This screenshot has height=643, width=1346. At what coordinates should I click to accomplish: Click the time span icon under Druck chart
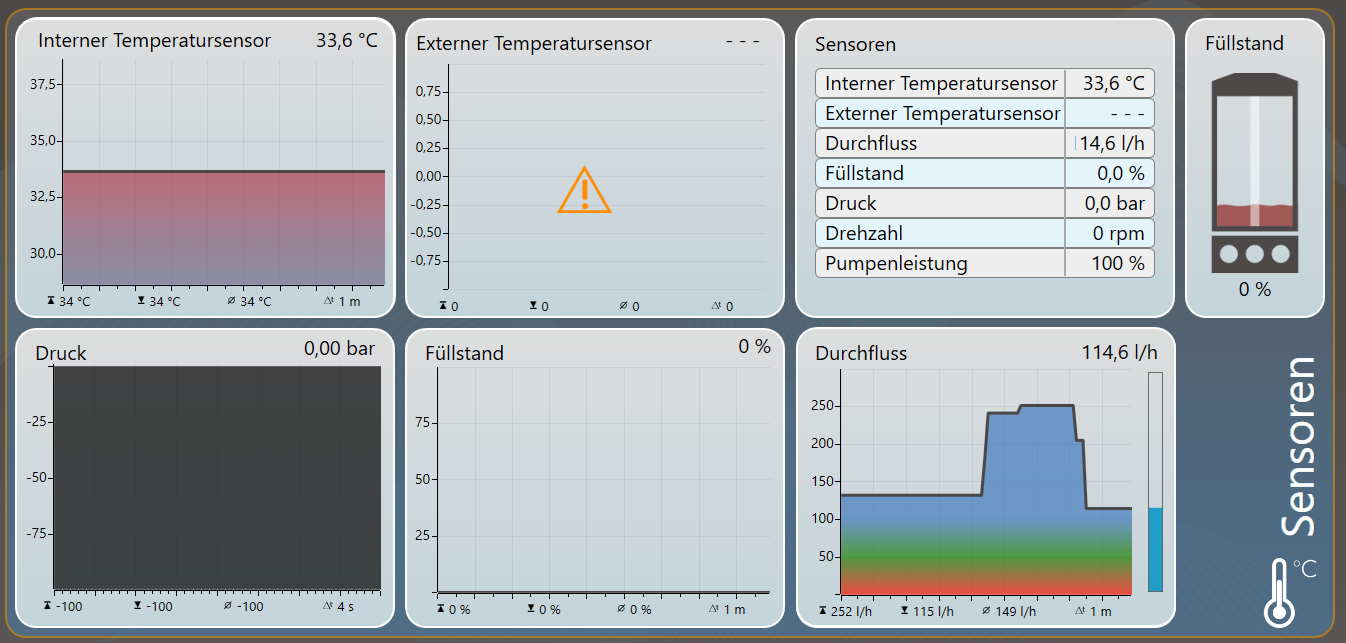(x=327, y=606)
